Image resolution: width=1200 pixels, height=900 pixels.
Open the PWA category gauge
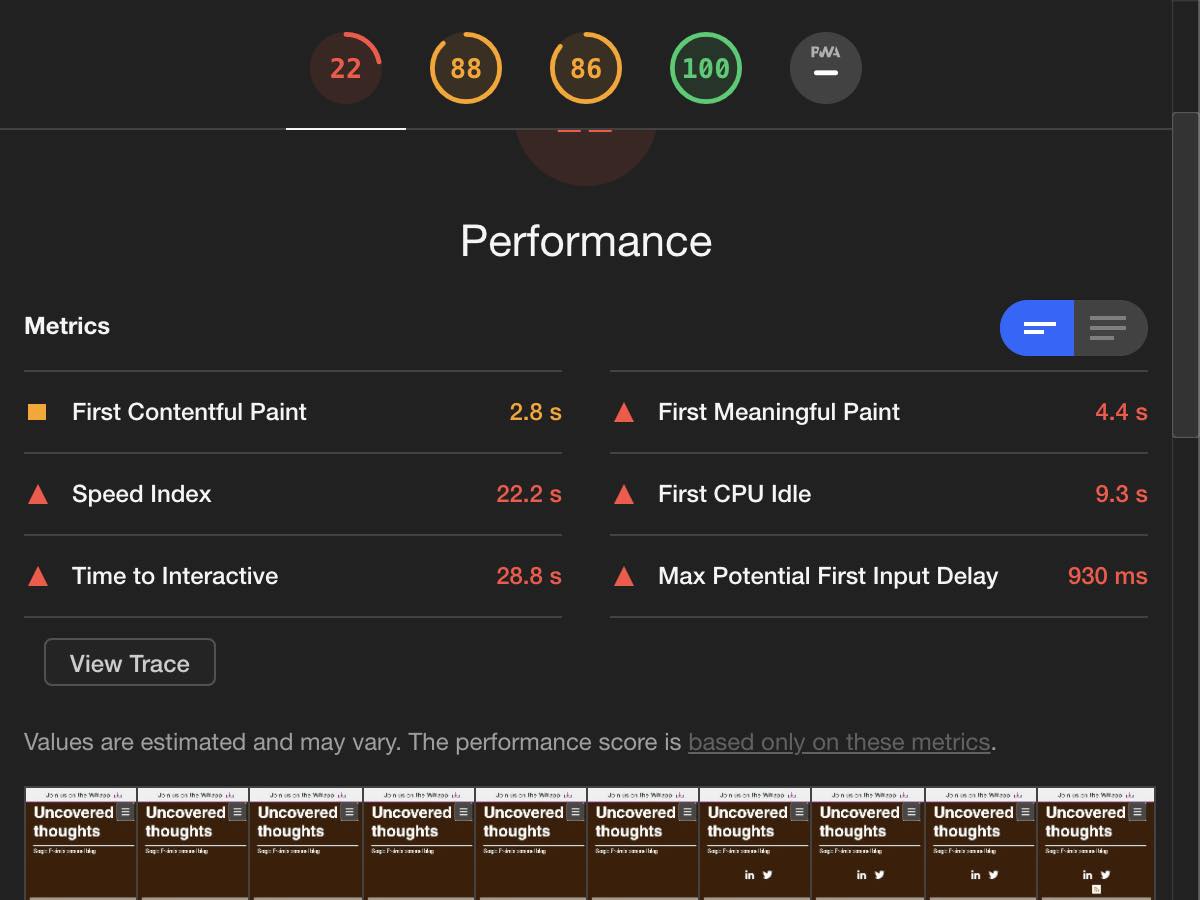coord(826,68)
